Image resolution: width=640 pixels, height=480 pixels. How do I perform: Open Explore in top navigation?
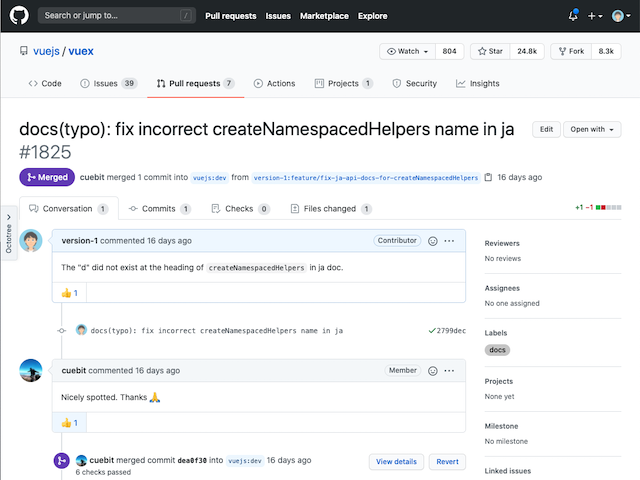pyautogui.click(x=372, y=16)
